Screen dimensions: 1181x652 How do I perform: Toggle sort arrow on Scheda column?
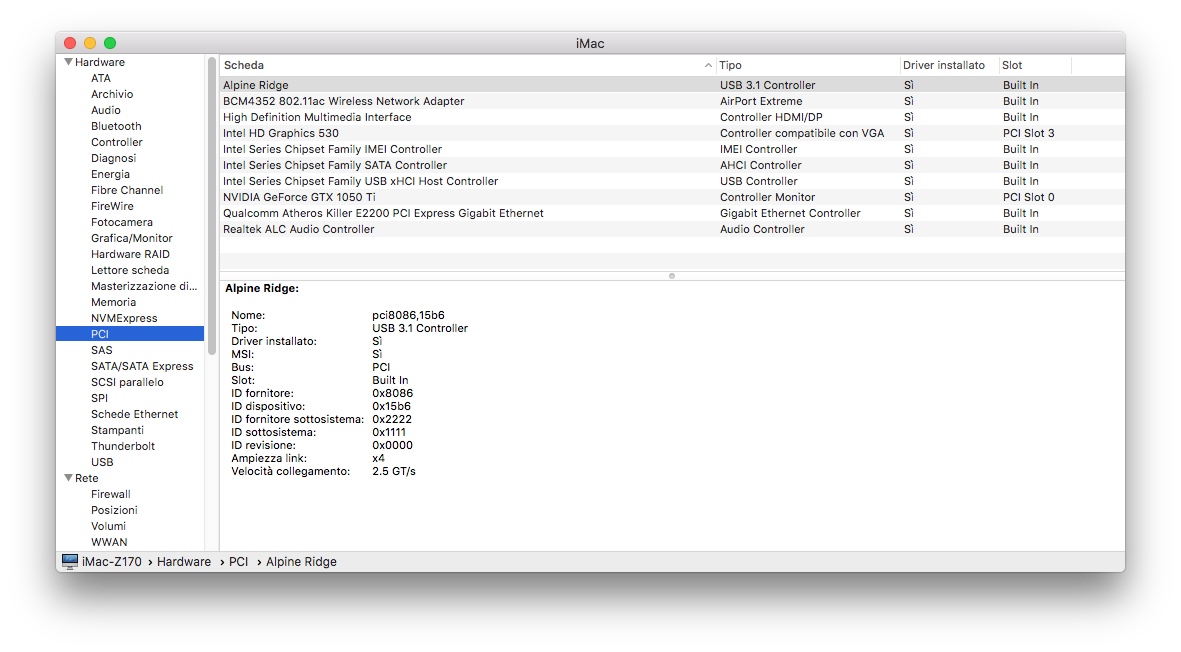[708, 66]
